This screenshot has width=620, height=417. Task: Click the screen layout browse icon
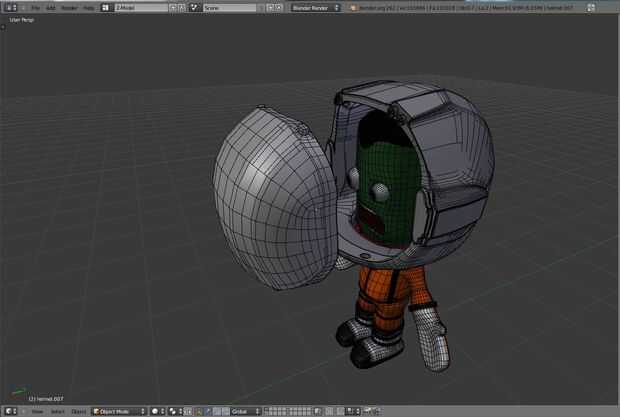106,7
